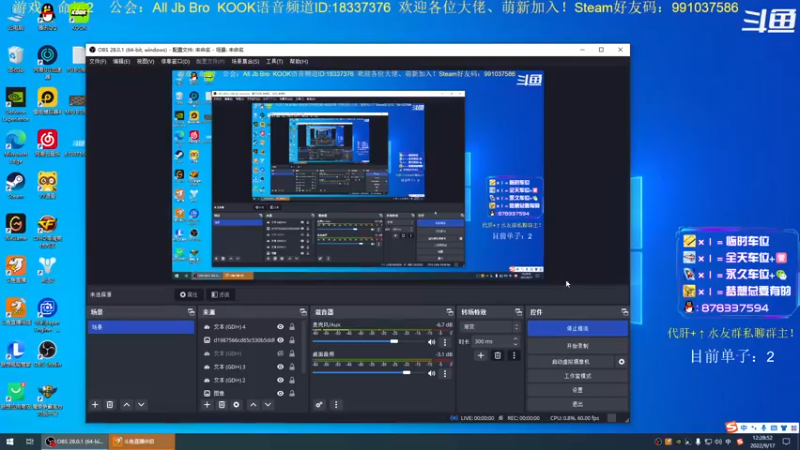Open the 桌面音频 three-dot options menu
The image size is (800, 450).
click(445, 373)
